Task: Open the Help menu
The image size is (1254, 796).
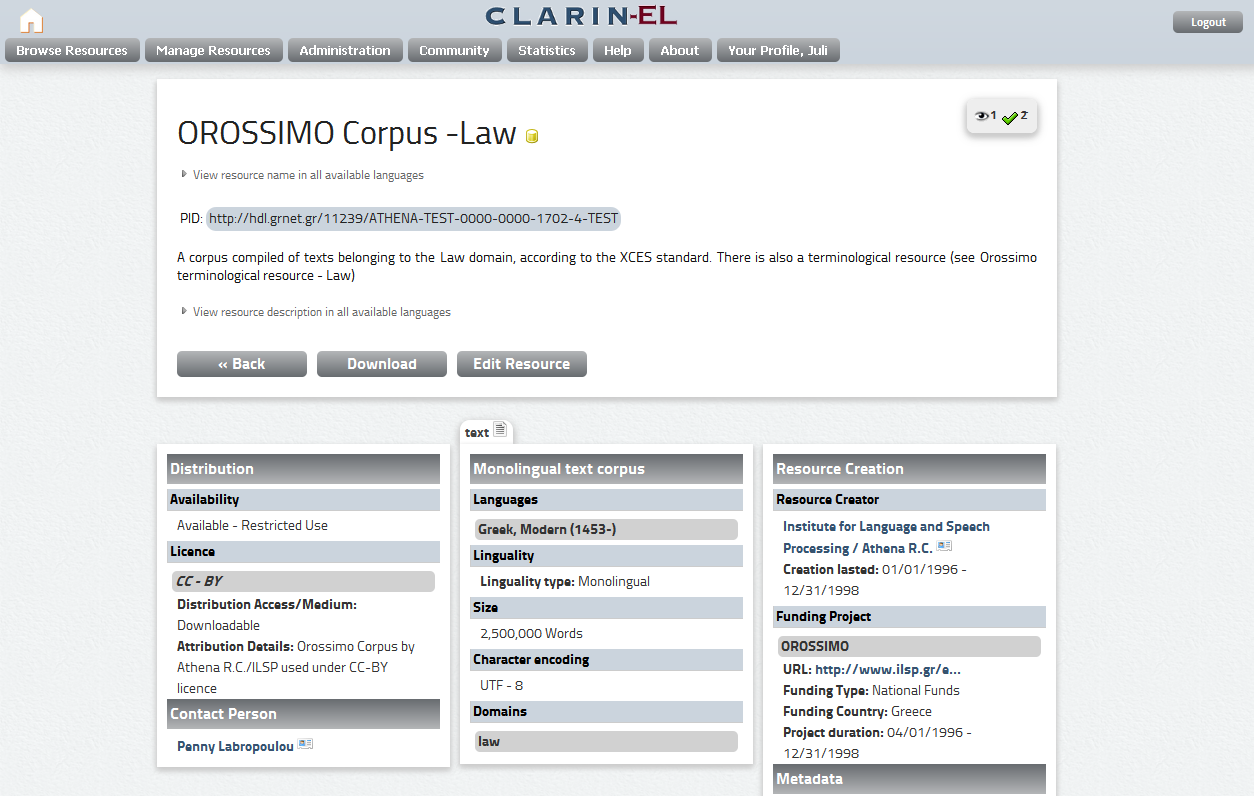Action: tap(618, 50)
